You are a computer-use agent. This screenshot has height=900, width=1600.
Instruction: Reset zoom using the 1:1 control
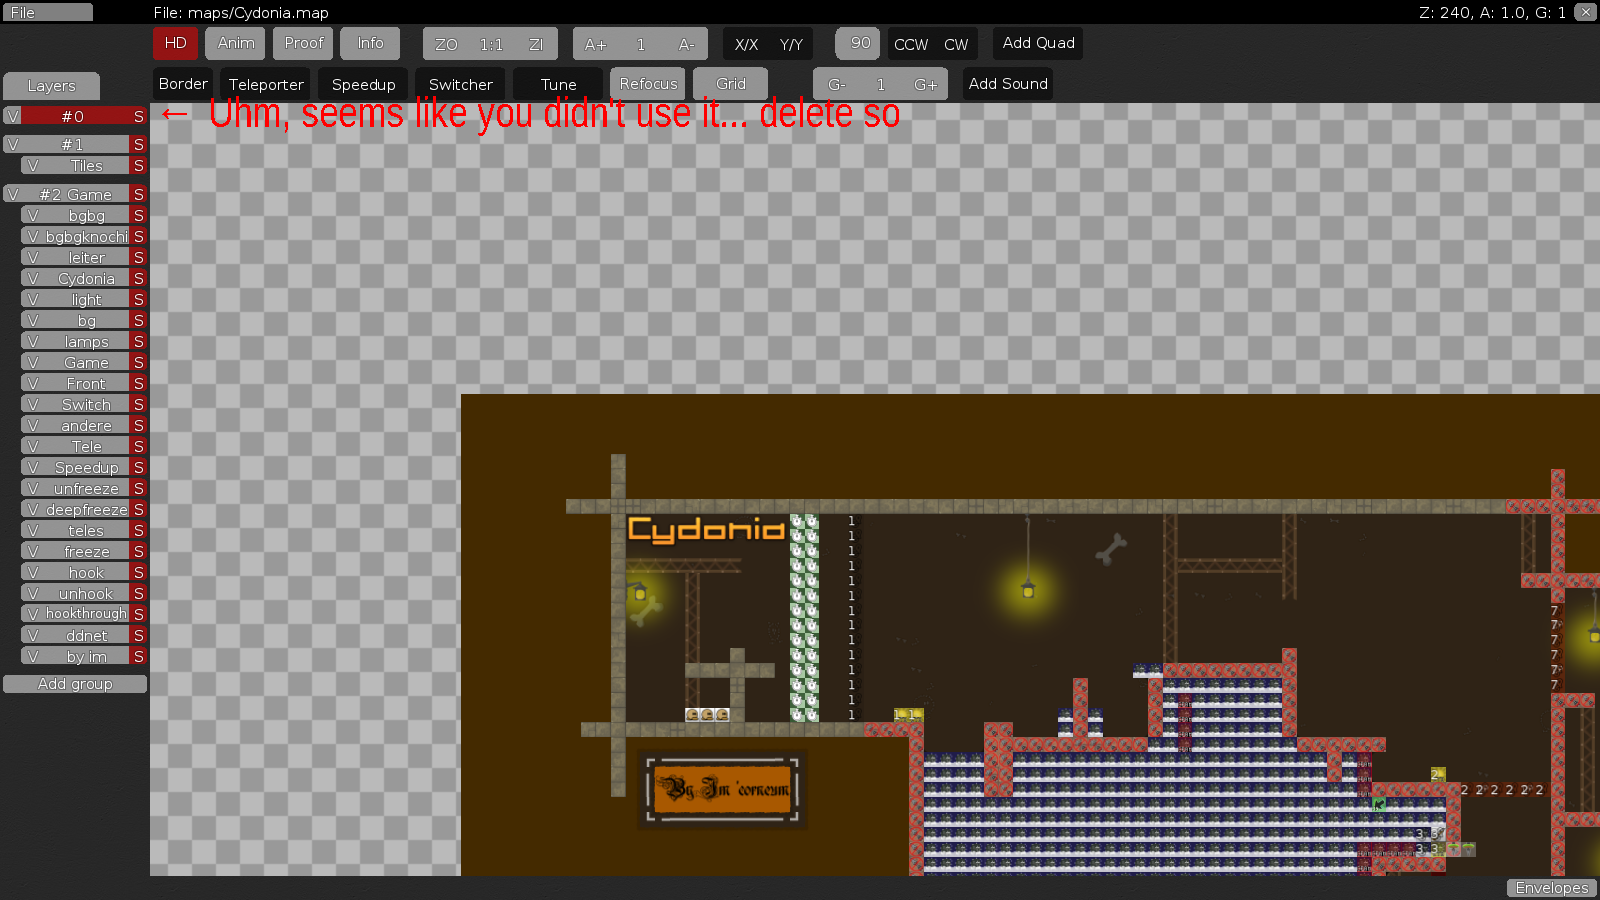pyautogui.click(x=489, y=43)
